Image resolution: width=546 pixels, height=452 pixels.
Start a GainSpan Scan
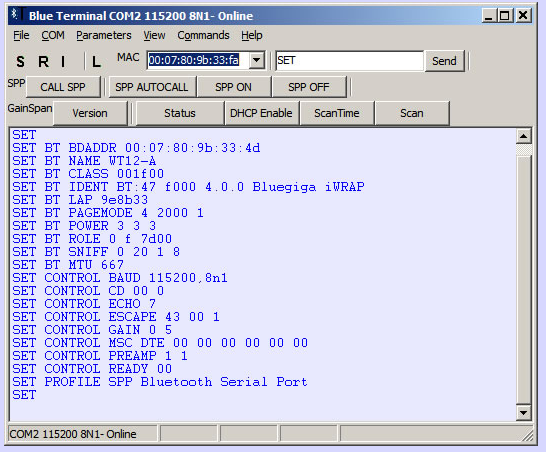tap(412, 113)
